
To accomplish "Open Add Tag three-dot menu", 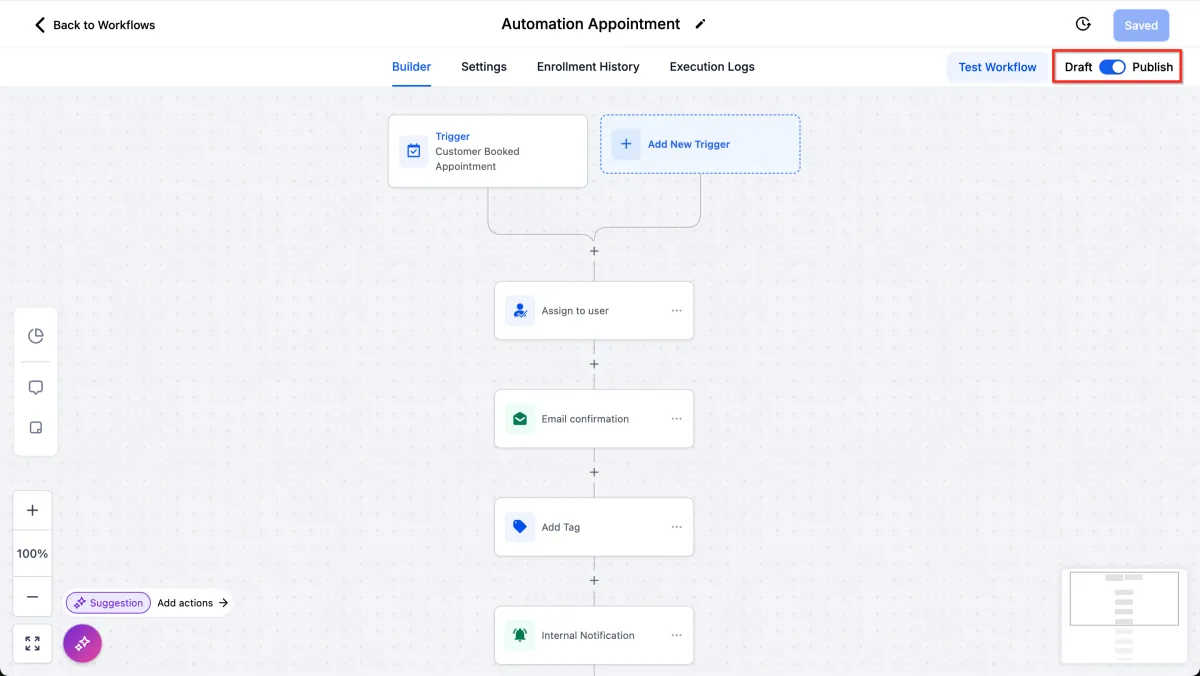I will coord(677,527).
